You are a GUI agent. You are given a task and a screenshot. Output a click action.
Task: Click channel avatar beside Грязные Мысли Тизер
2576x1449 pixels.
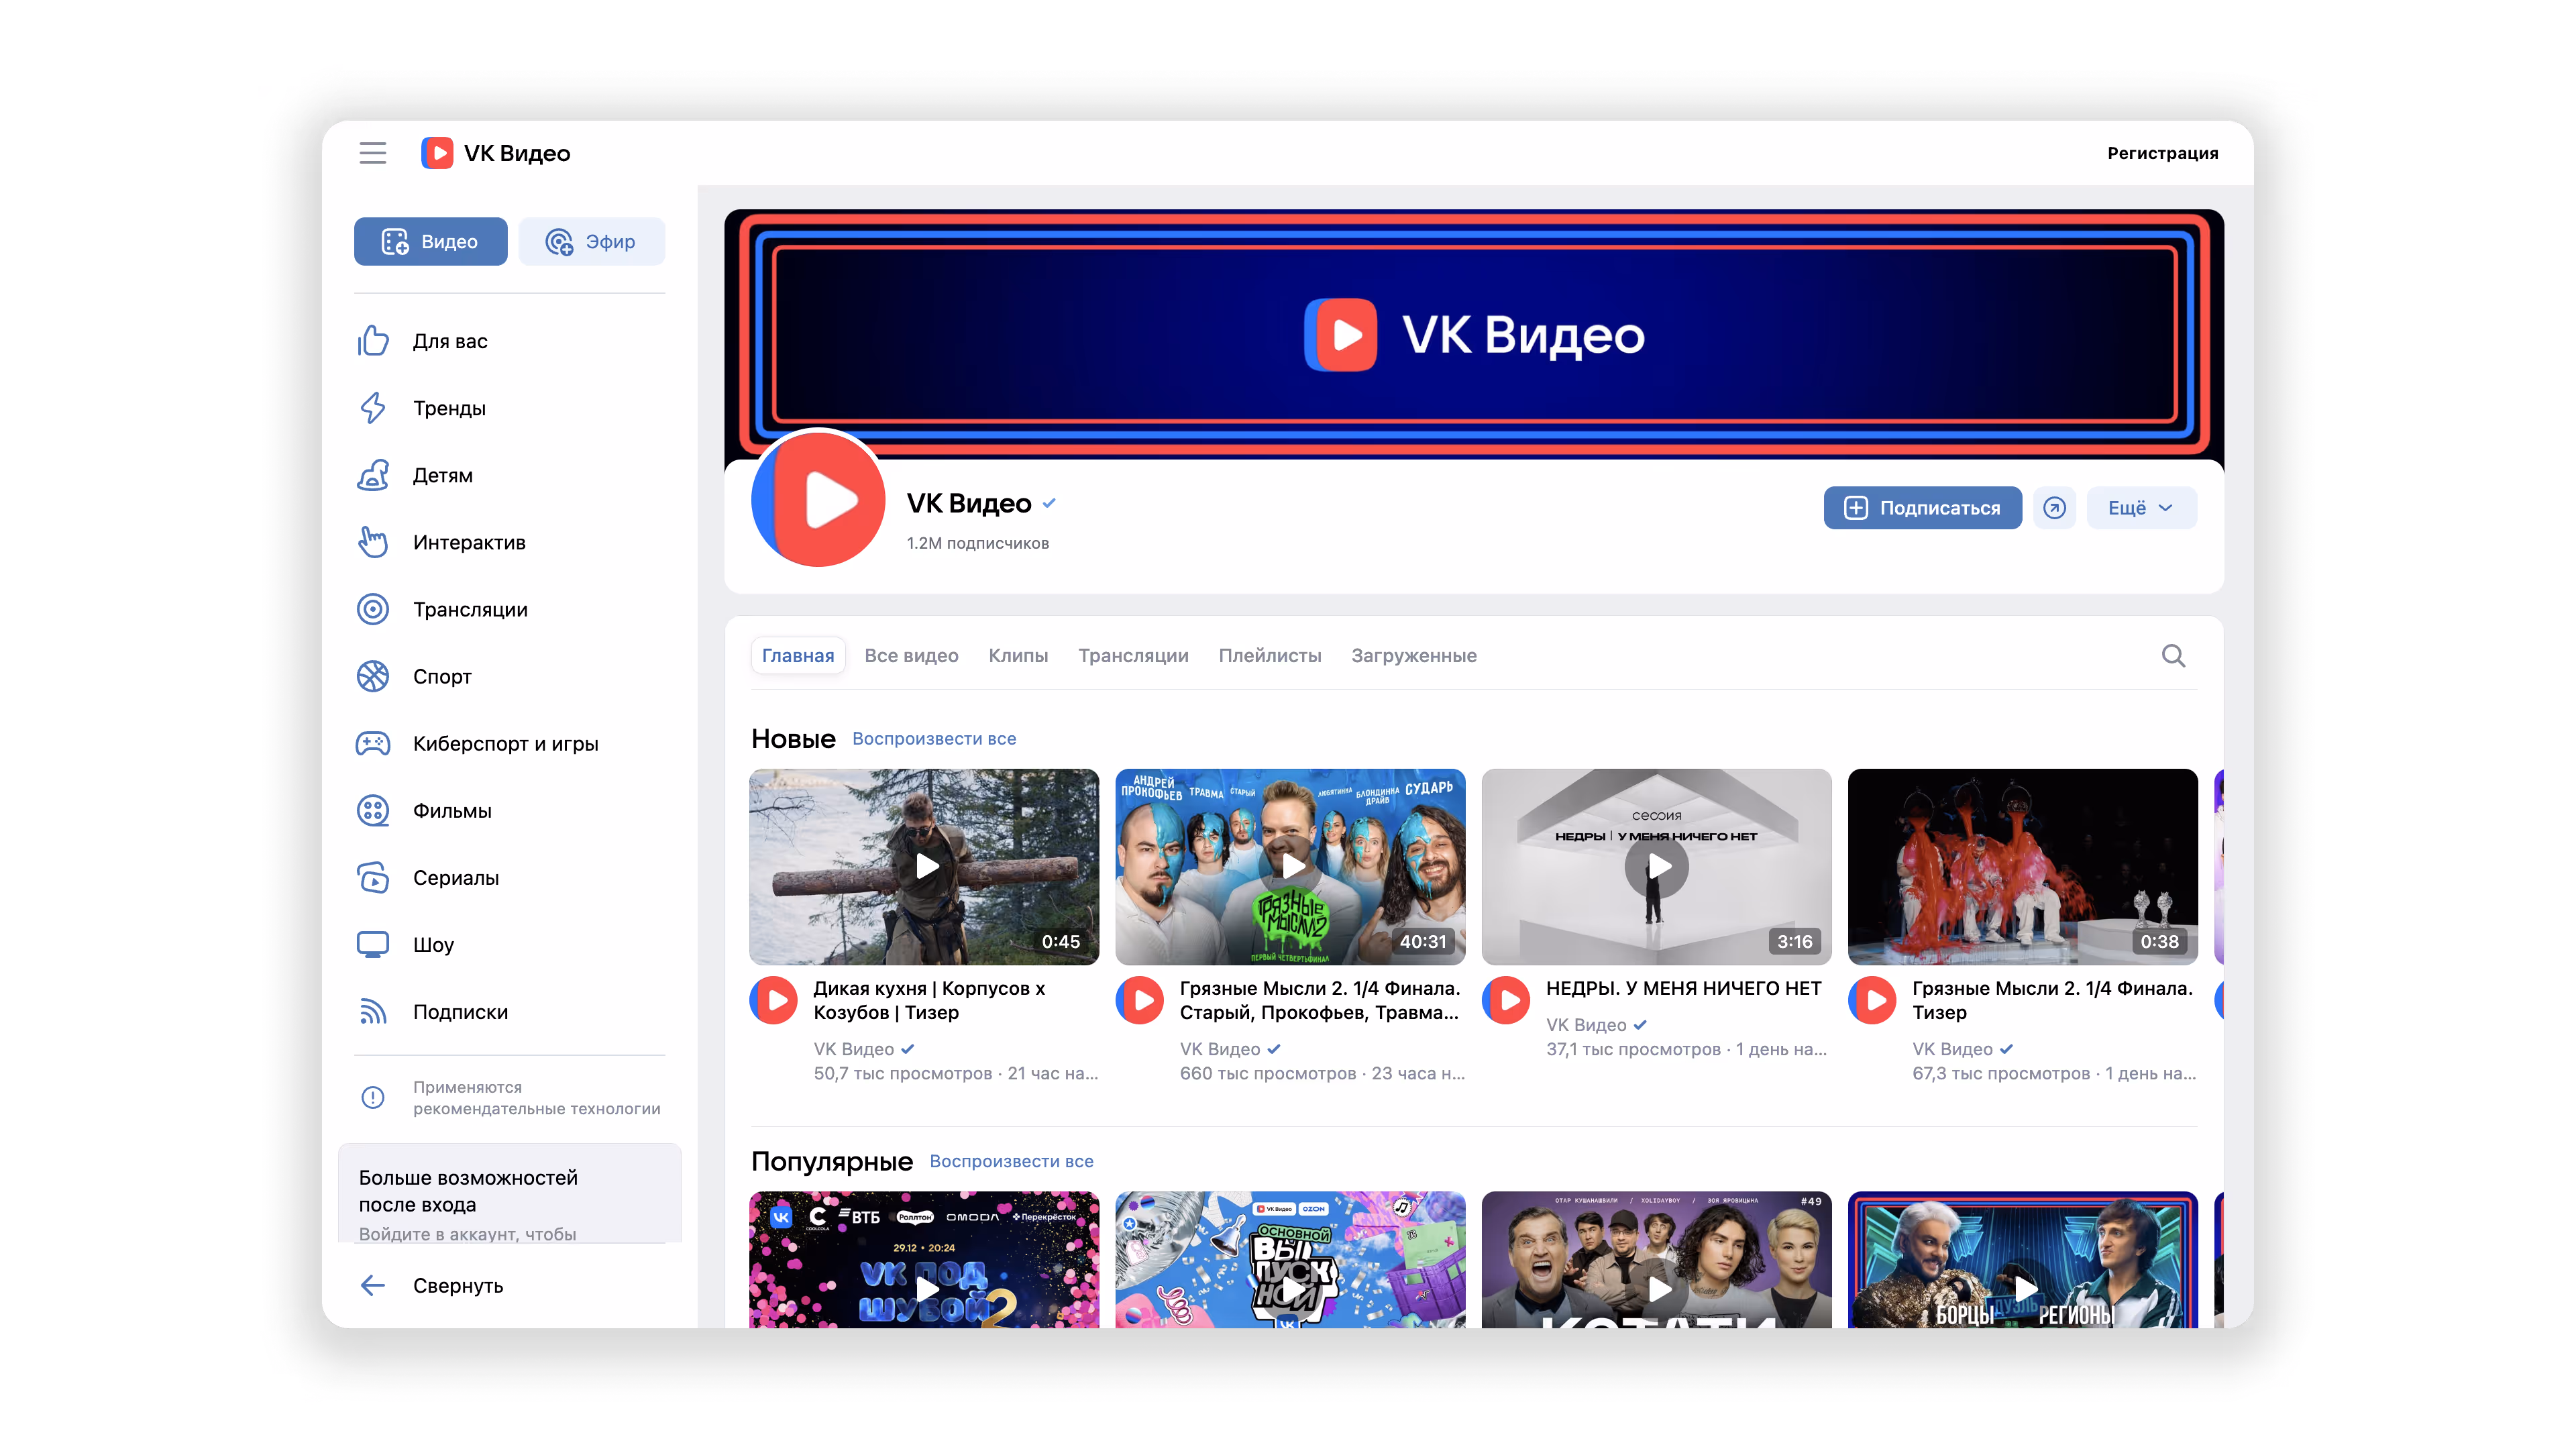[x=1873, y=1000]
